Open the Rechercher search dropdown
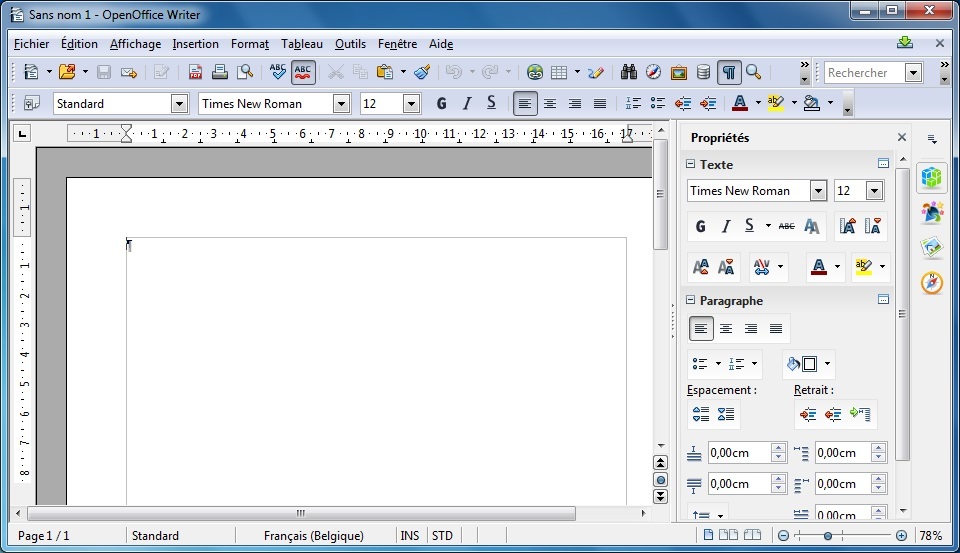 (x=913, y=73)
